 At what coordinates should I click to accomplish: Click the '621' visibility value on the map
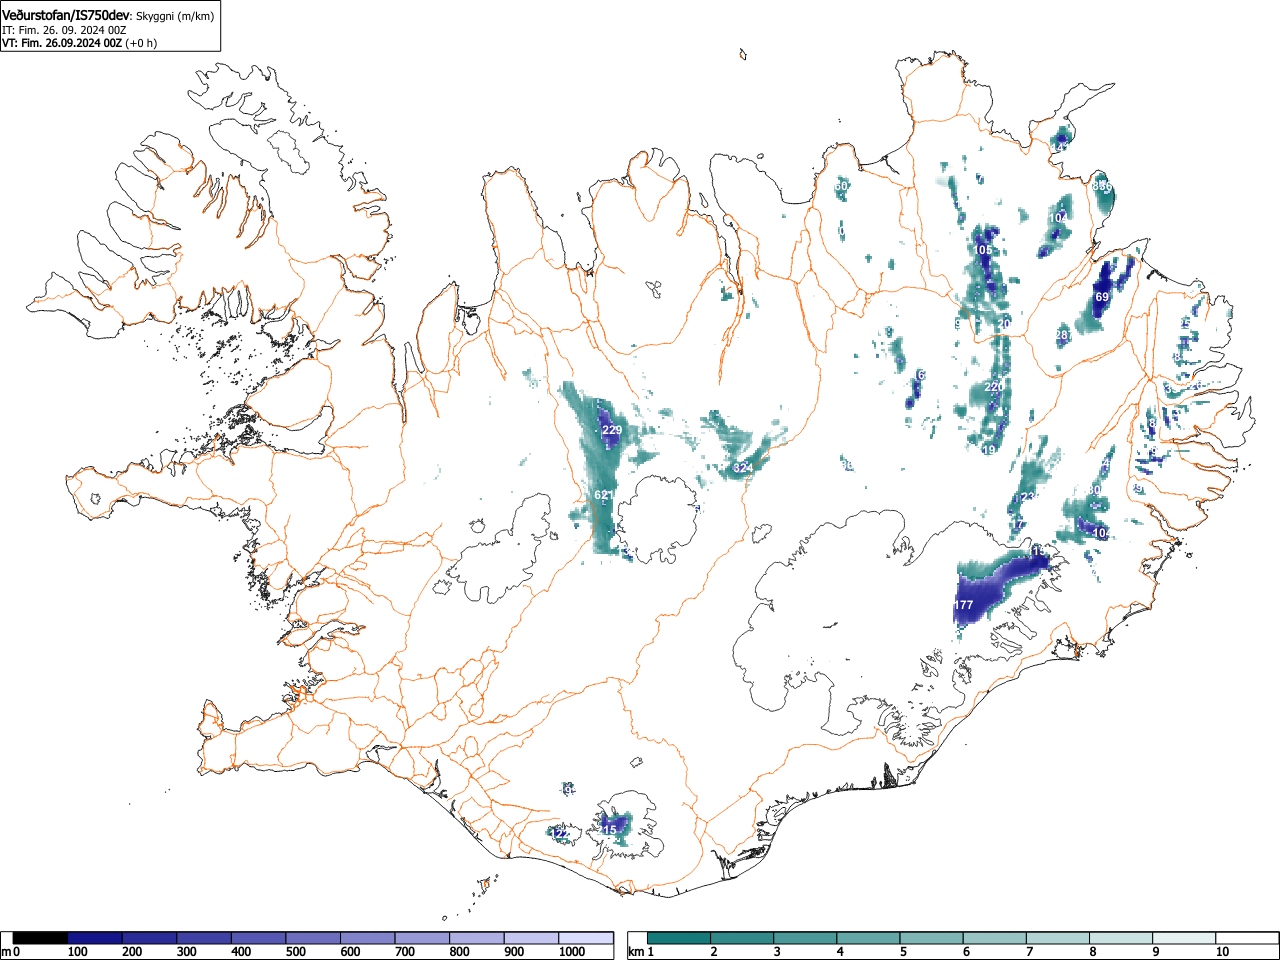coord(604,496)
